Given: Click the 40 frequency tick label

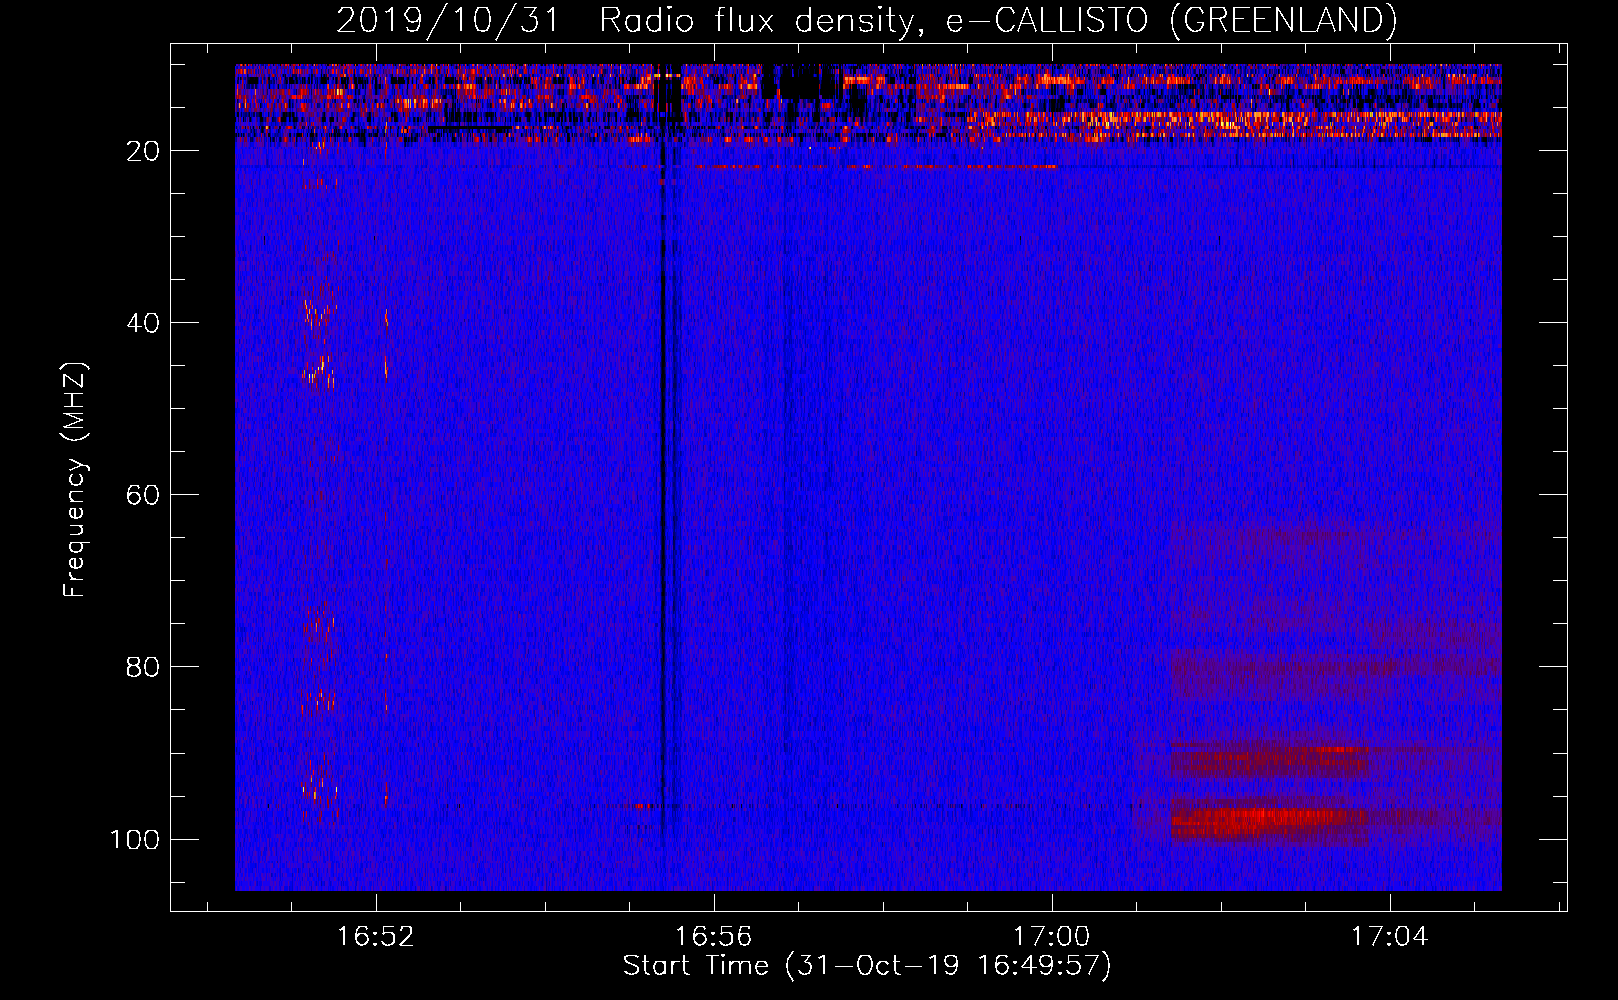Looking at the screenshot, I should pos(143,323).
